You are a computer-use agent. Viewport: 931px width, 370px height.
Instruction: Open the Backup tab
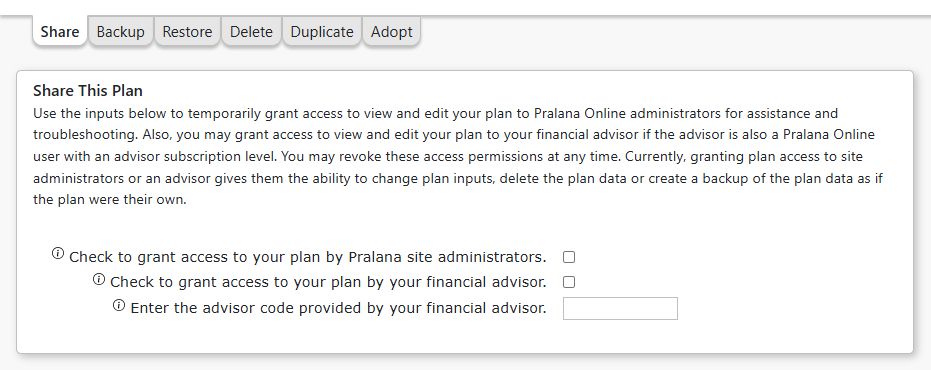[x=121, y=31]
